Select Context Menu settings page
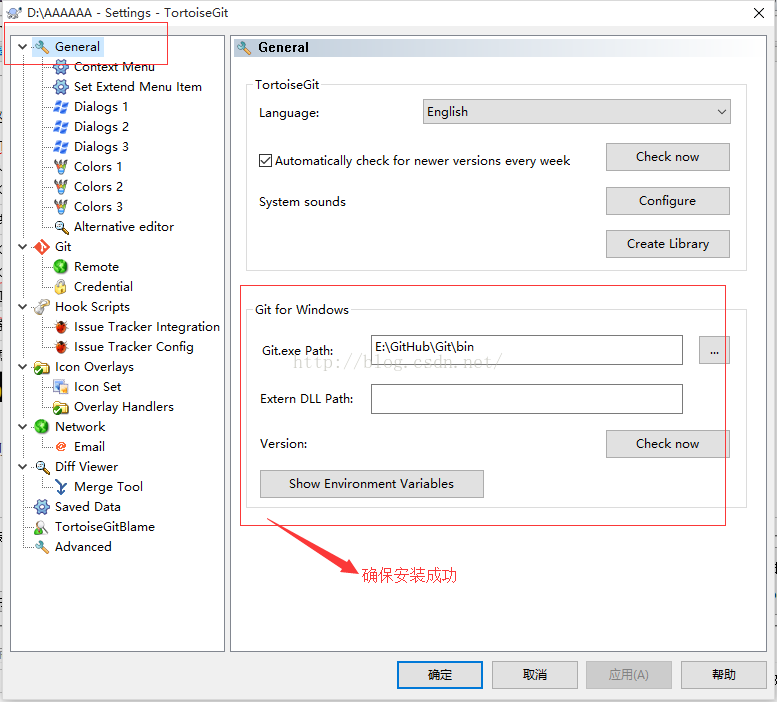The height and width of the screenshot is (702, 777). (x=114, y=66)
